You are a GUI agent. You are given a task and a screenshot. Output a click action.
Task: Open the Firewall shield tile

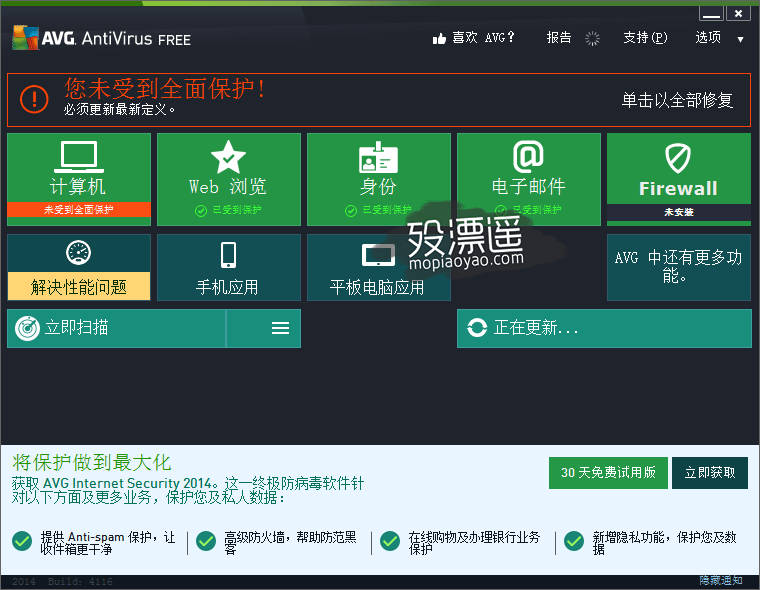(679, 179)
